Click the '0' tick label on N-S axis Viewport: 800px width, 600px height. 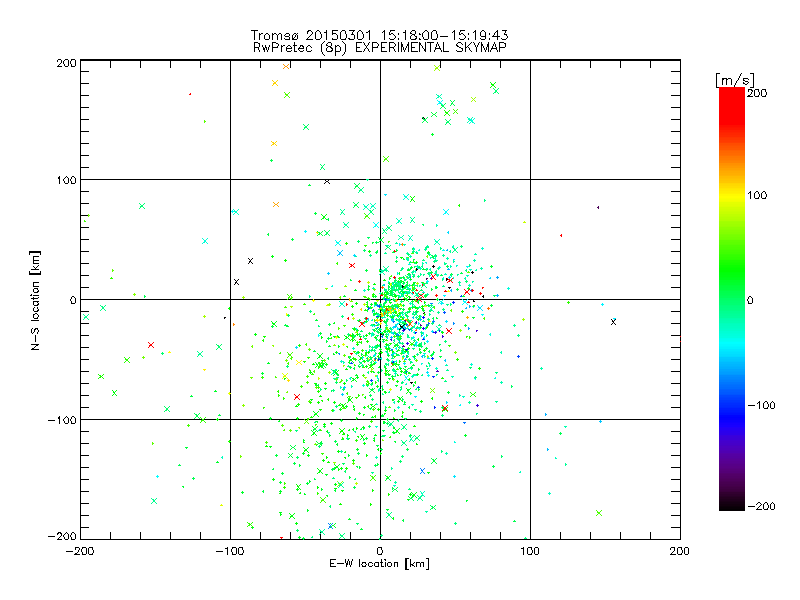(x=73, y=300)
